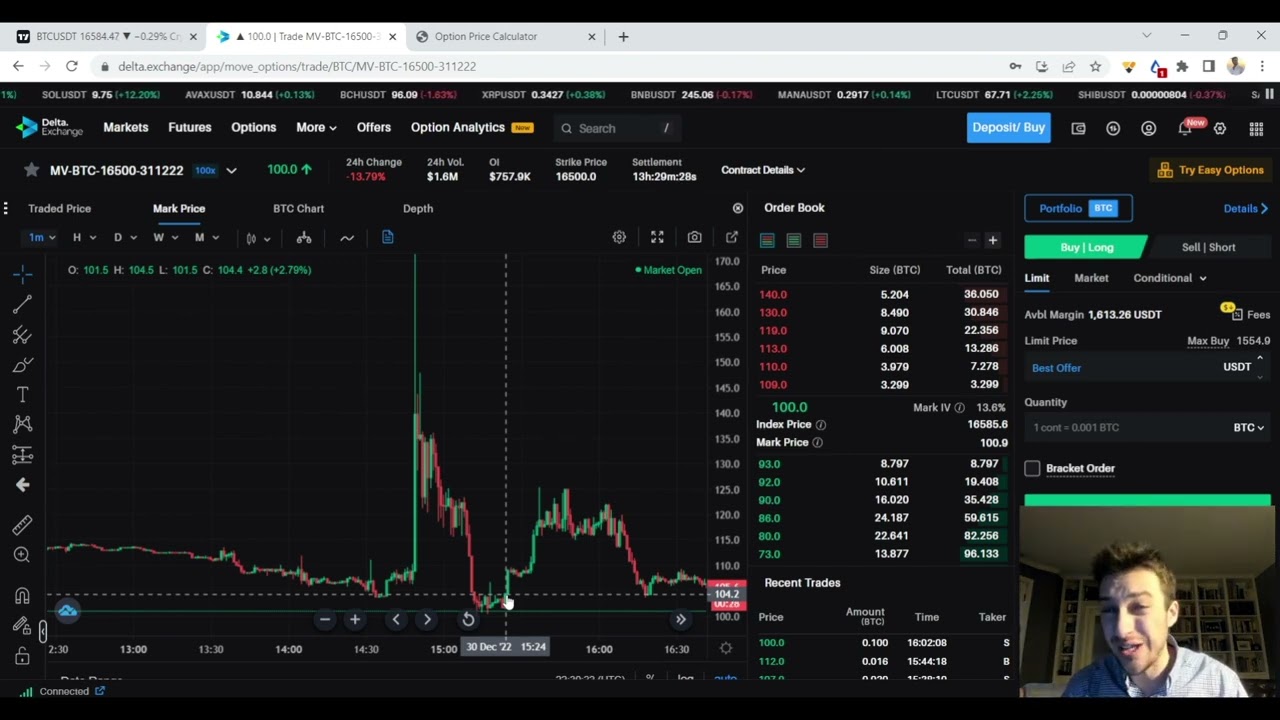Select the zoom in magnifier tool
This screenshot has width=1280, height=720.
tap(22, 555)
